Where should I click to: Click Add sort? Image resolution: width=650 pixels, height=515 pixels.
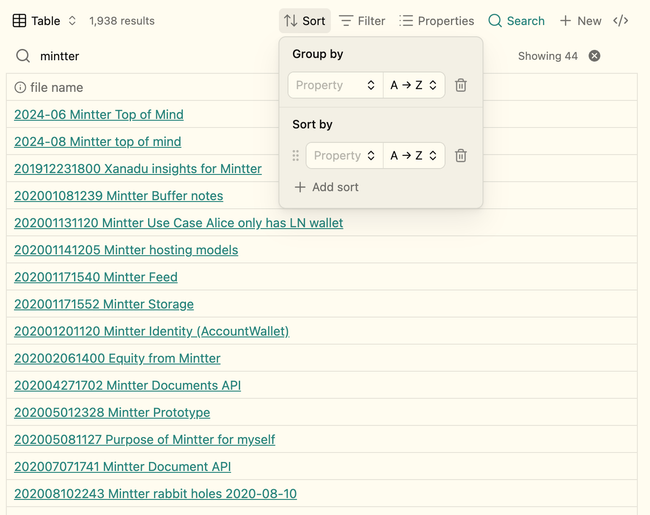pos(326,187)
